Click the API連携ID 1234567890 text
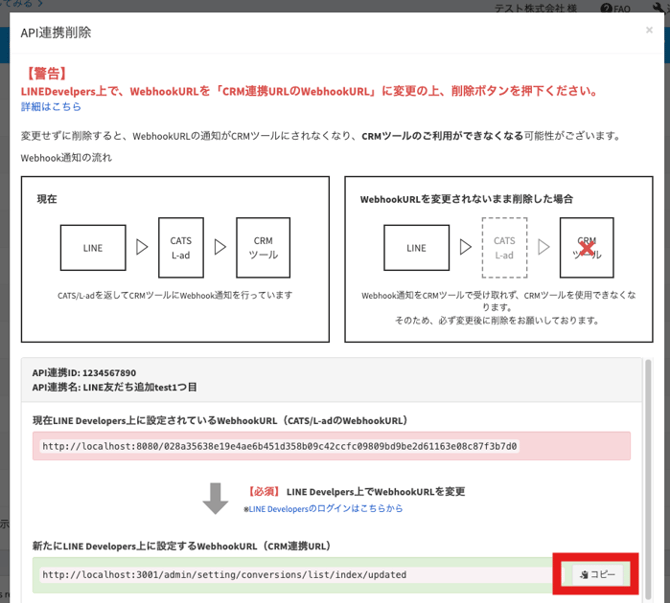670x603 pixels. click(84, 372)
